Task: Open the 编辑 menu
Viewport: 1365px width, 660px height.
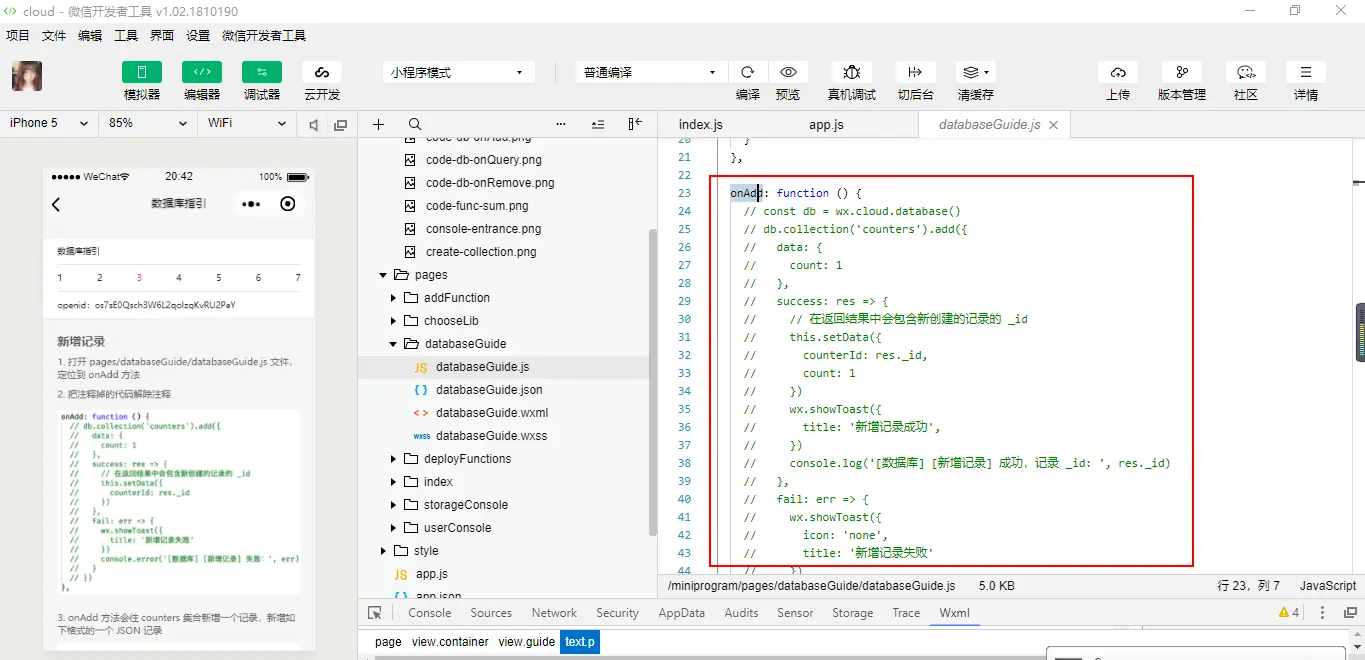Action: (x=90, y=35)
